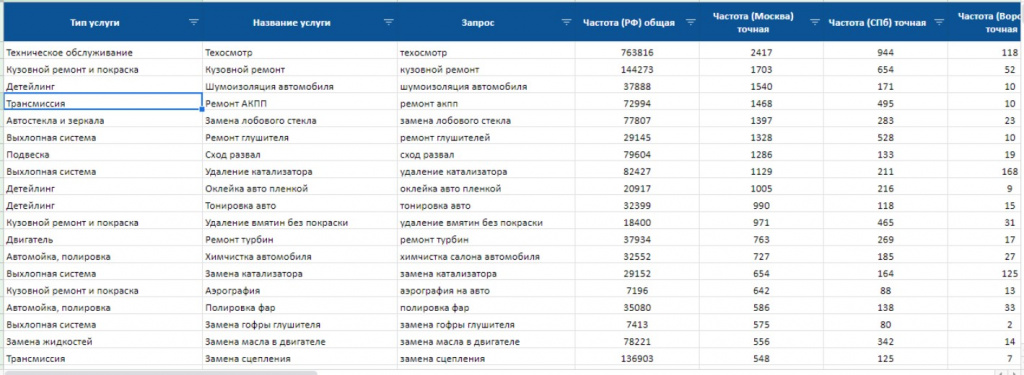
Task: Select the query cell ремонт глушителей
Action: click(486, 137)
